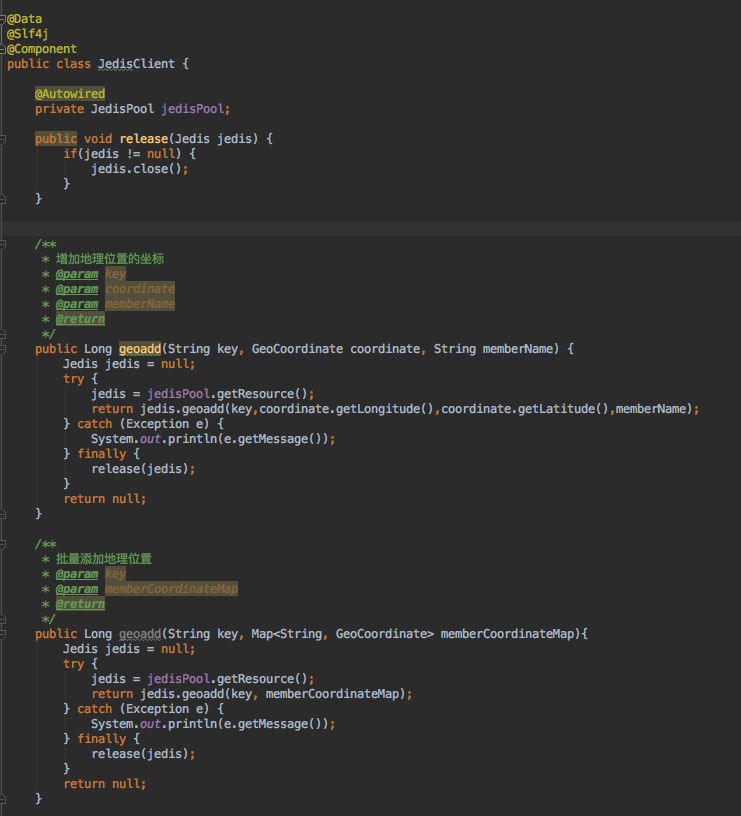Click jedis.geoadd(key, memberCoordinateMap) call
This screenshot has height=816, width=741.
[x=273, y=694]
